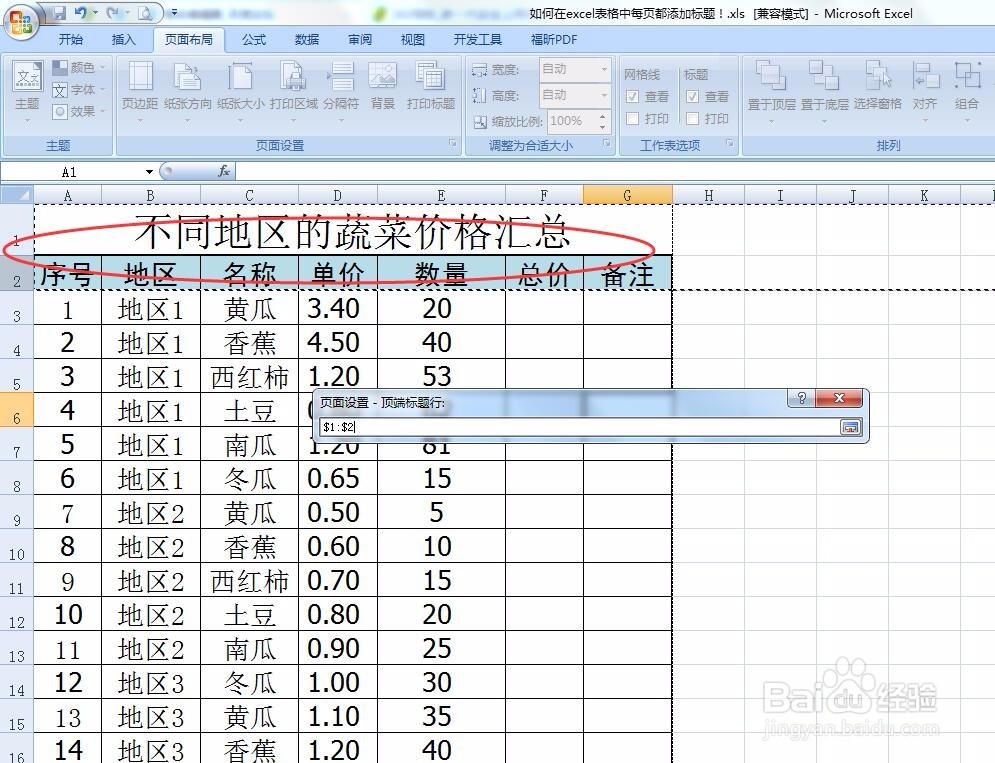Switch to the Home (开始) tab
The width and height of the screenshot is (995, 763).
pos(70,39)
